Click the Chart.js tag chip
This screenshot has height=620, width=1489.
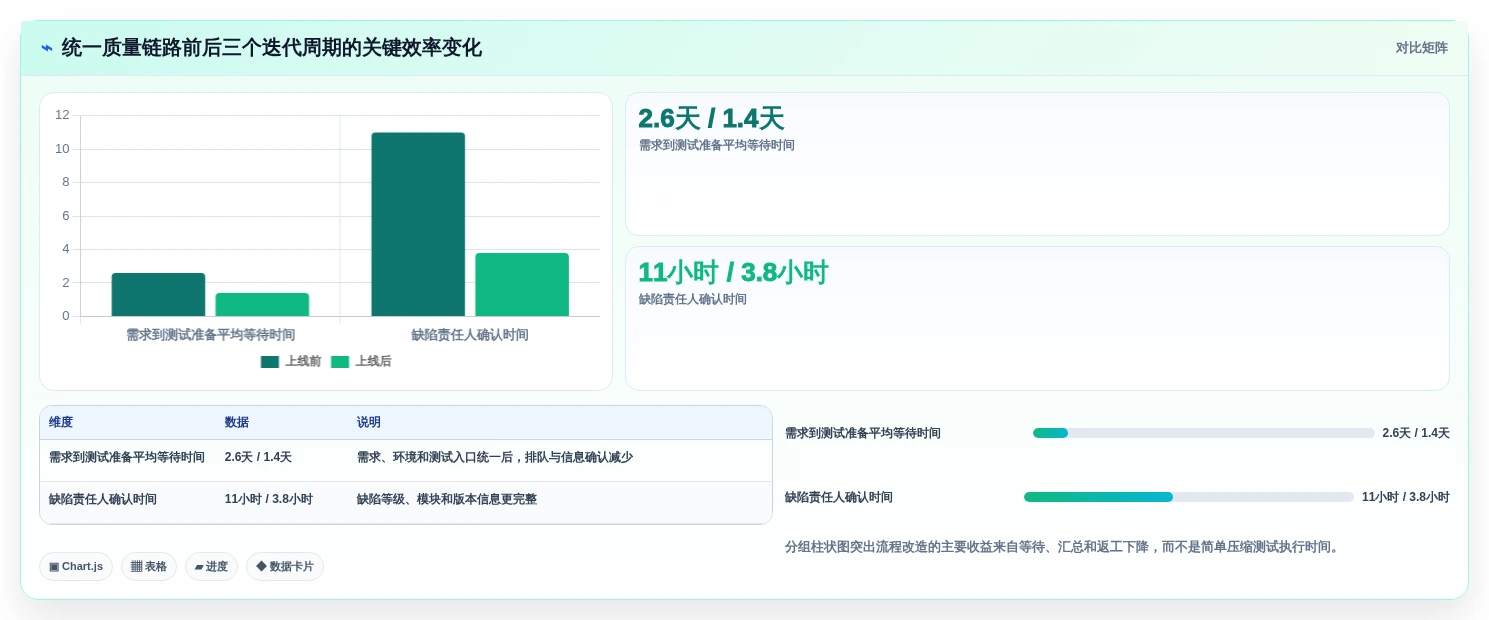[x=76, y=567]
